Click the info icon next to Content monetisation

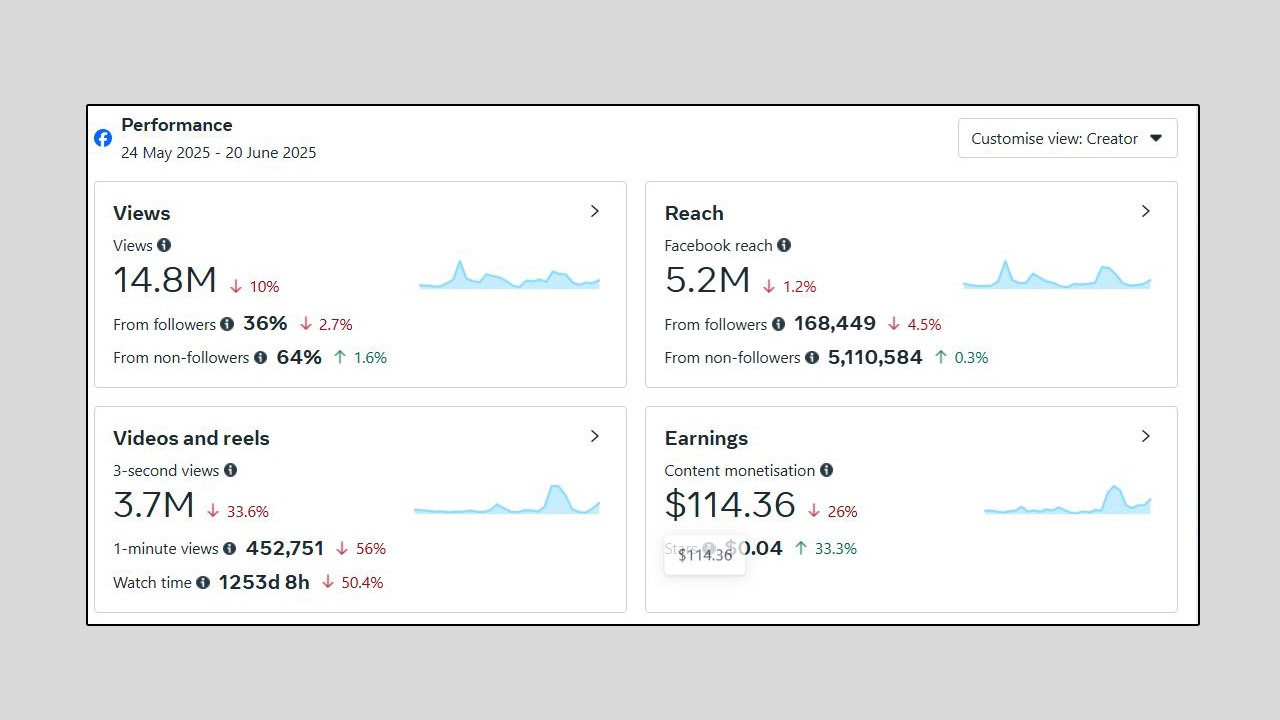(x=826, y=470)
